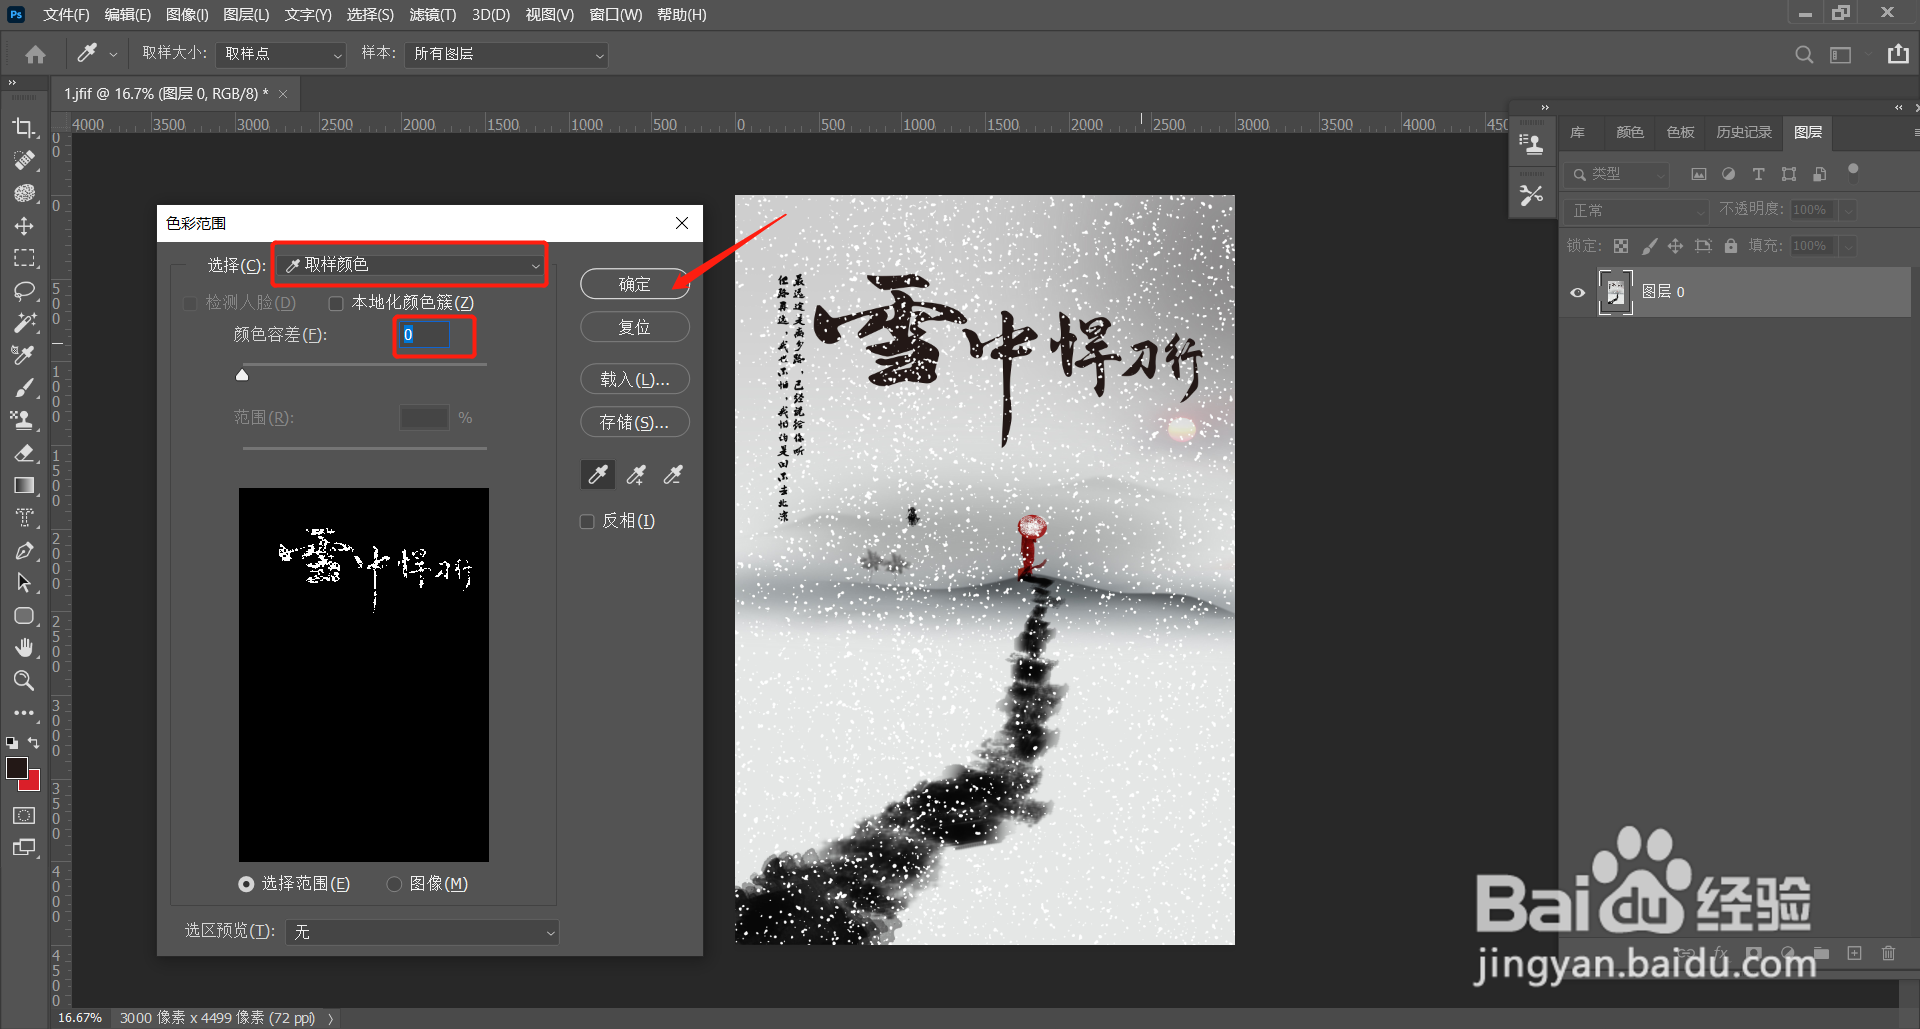Toggle lock position cross-arrows button
The width and height of the screenshot is (1920, 1029).
tap(1675, 246)
